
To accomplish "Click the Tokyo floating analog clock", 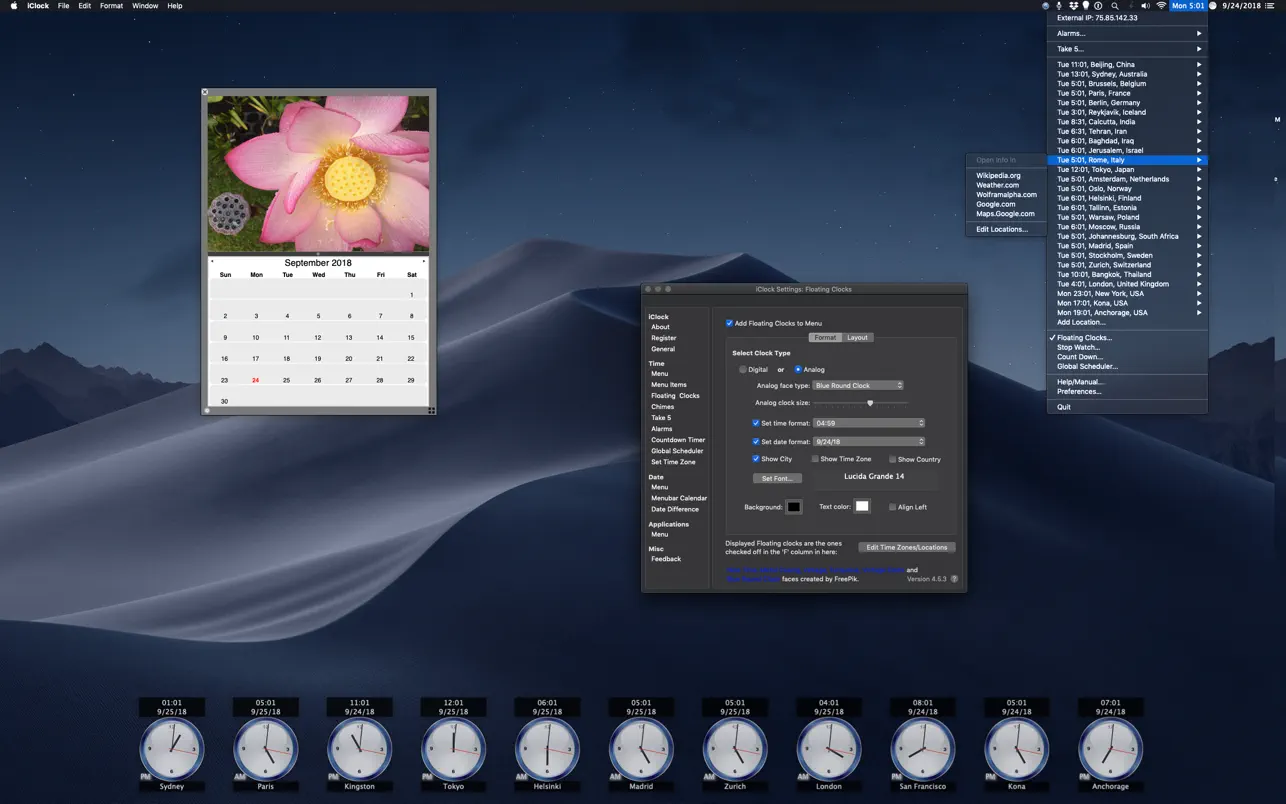I will 453,749.
